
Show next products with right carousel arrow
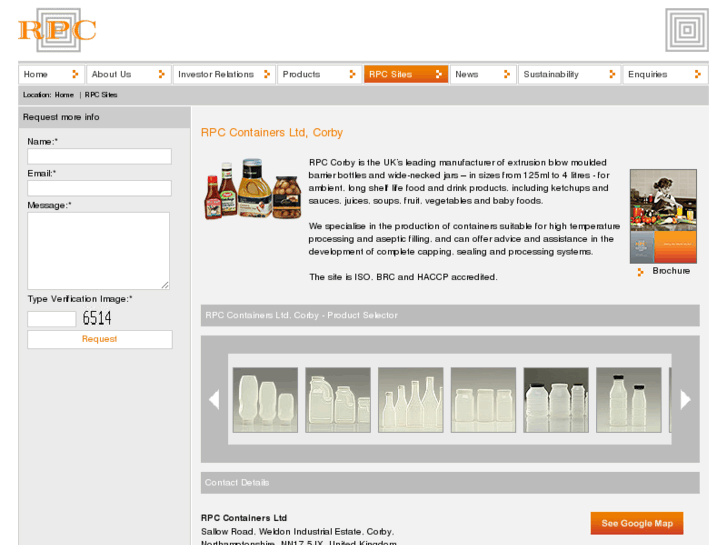pyautogui.click(x=685, y=399)
